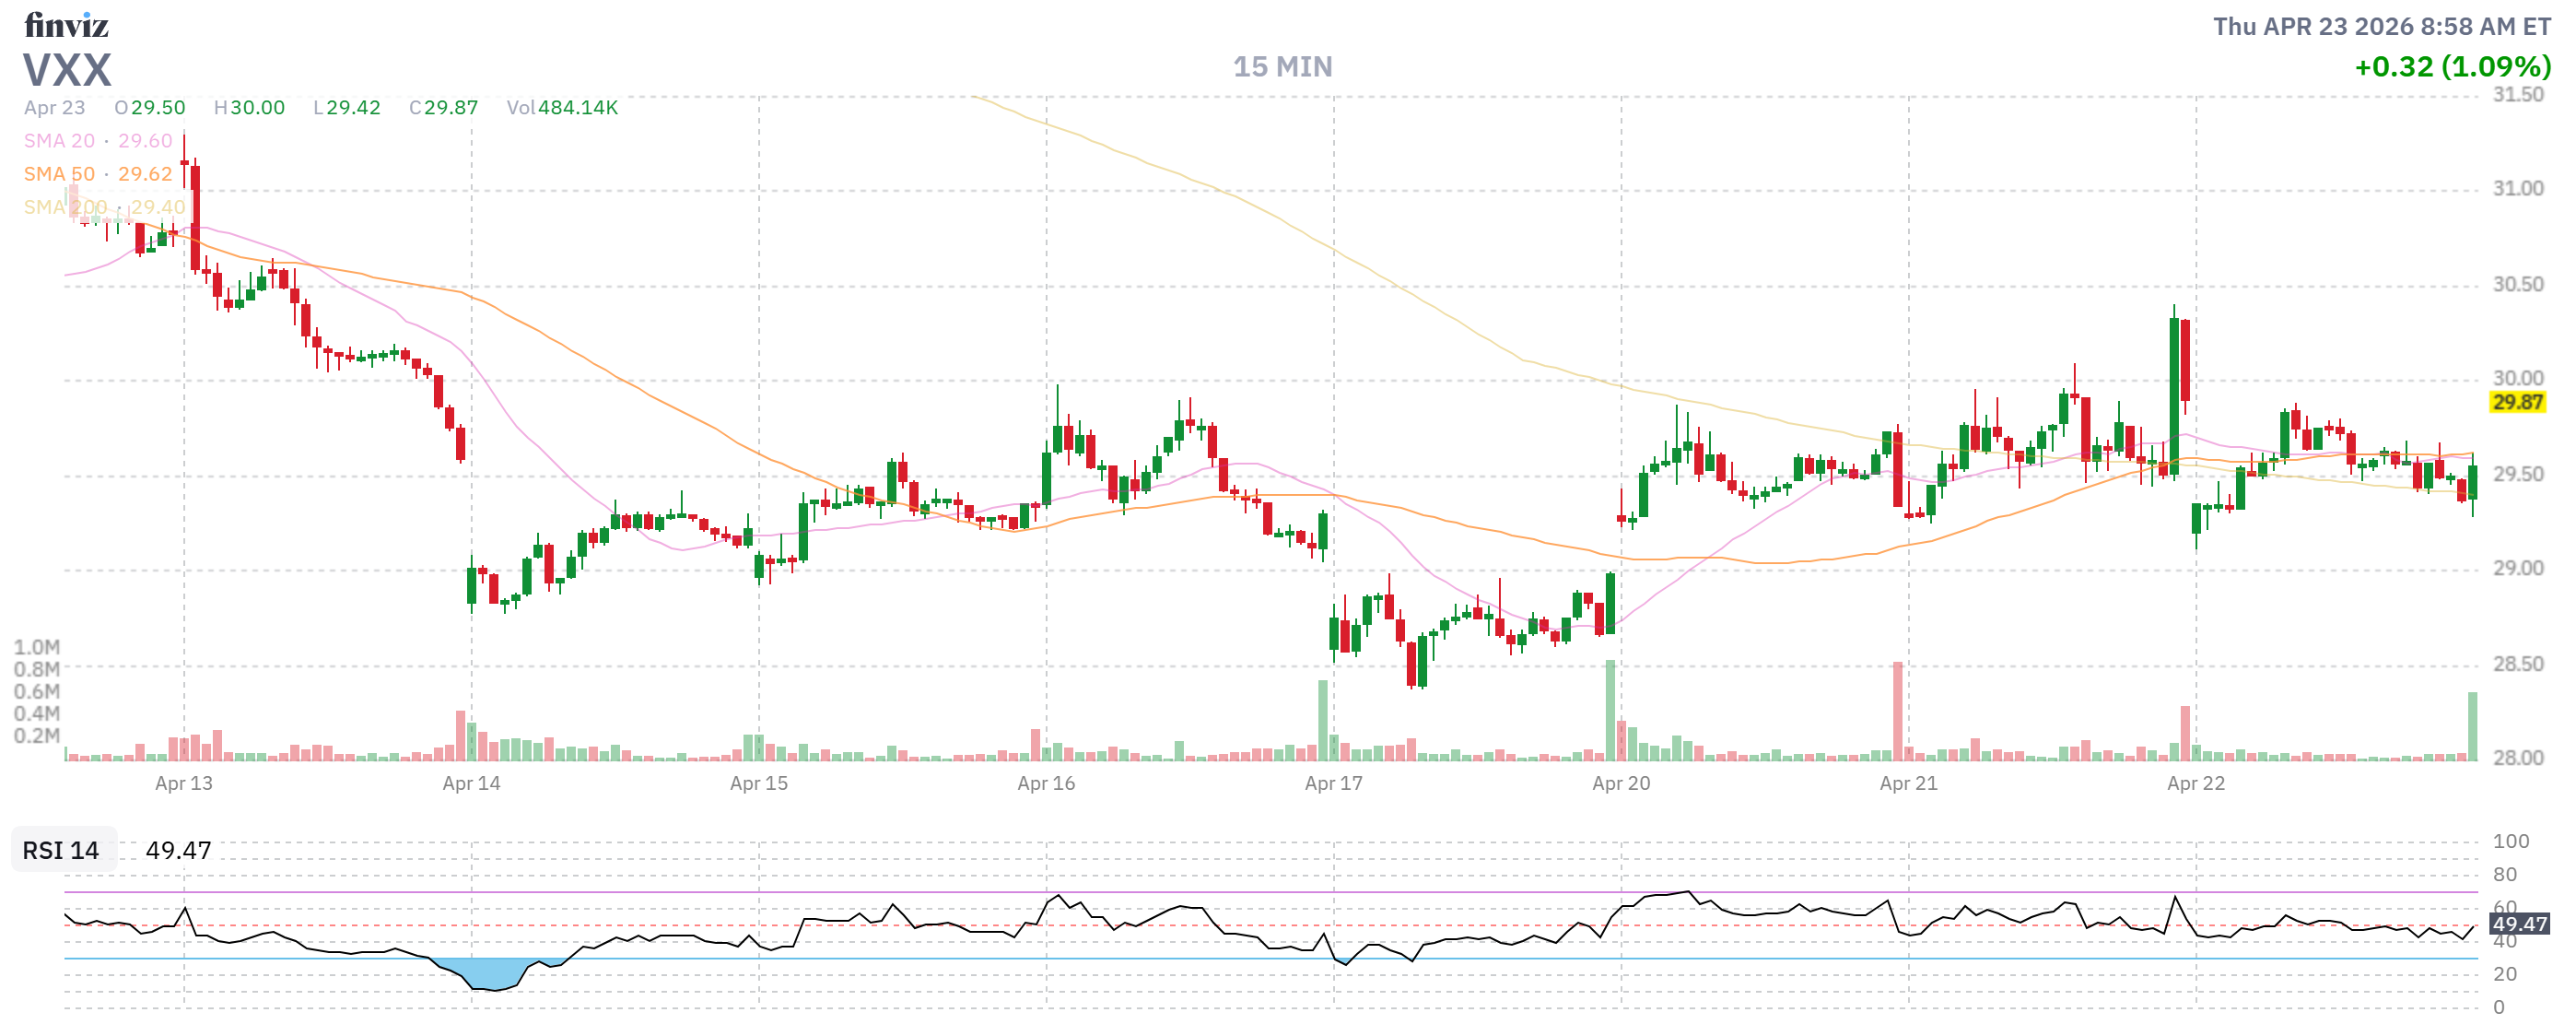Click the +0.32 (1.09%) change text

(x=2452, y=67)
